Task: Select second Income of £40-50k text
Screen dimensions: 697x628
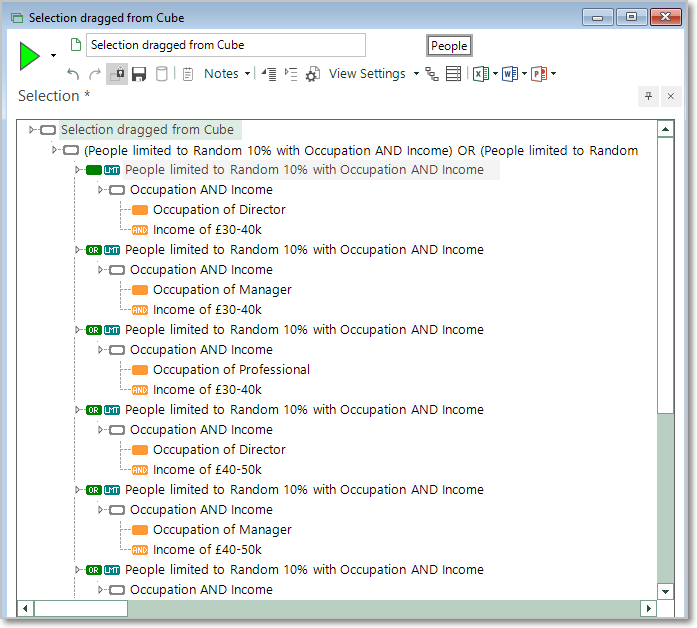Action: pyautogui.click(x=207, y=550)
